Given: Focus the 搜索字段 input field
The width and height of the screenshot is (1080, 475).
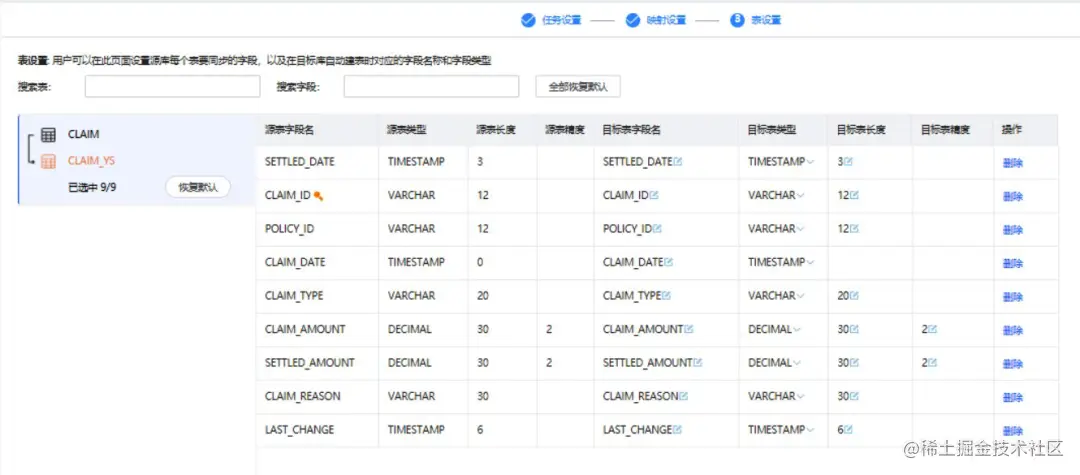Looking at the screenshot, I should (431, 87).
